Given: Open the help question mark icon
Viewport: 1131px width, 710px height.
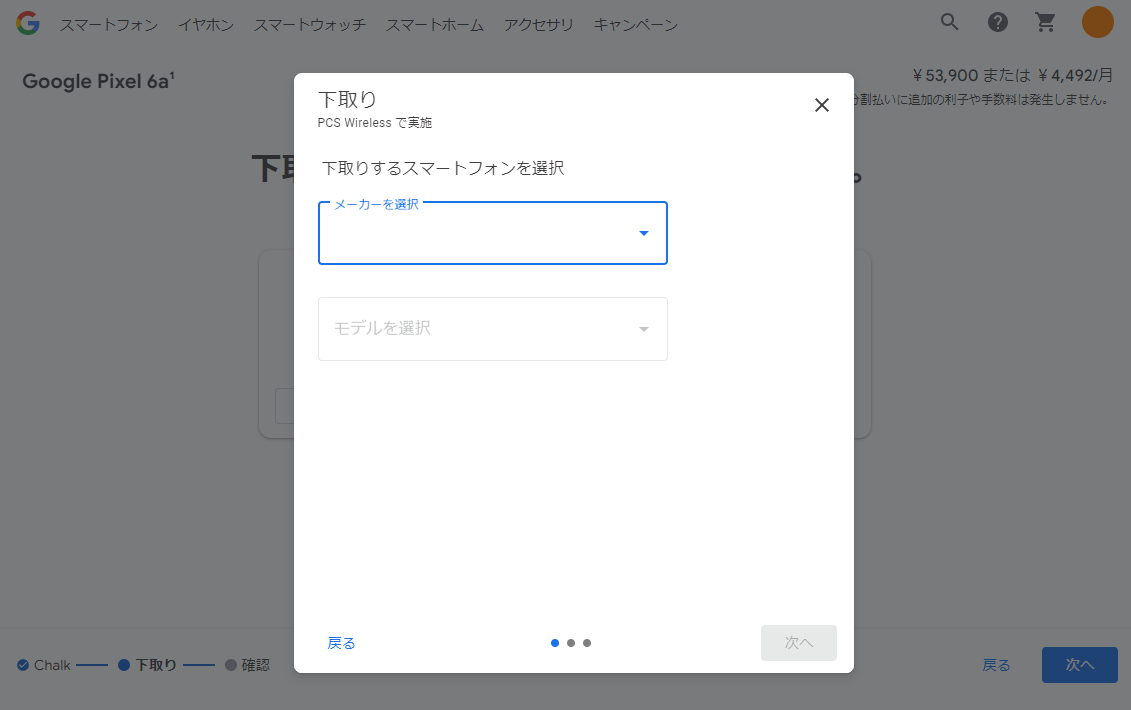Looking at the screenshot, I should [998, 22].
